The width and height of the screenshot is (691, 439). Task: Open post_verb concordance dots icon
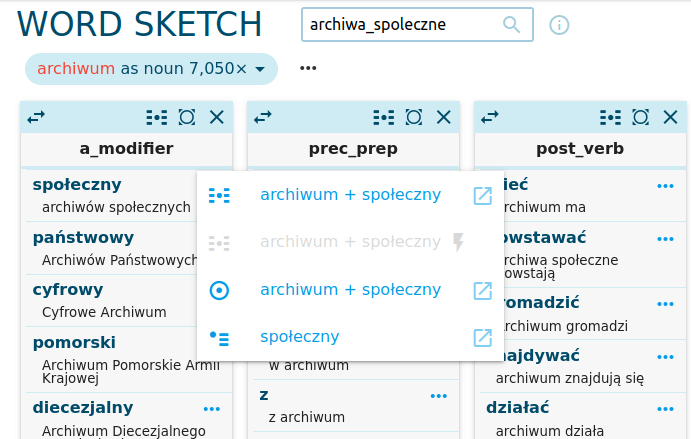[610, 117]
